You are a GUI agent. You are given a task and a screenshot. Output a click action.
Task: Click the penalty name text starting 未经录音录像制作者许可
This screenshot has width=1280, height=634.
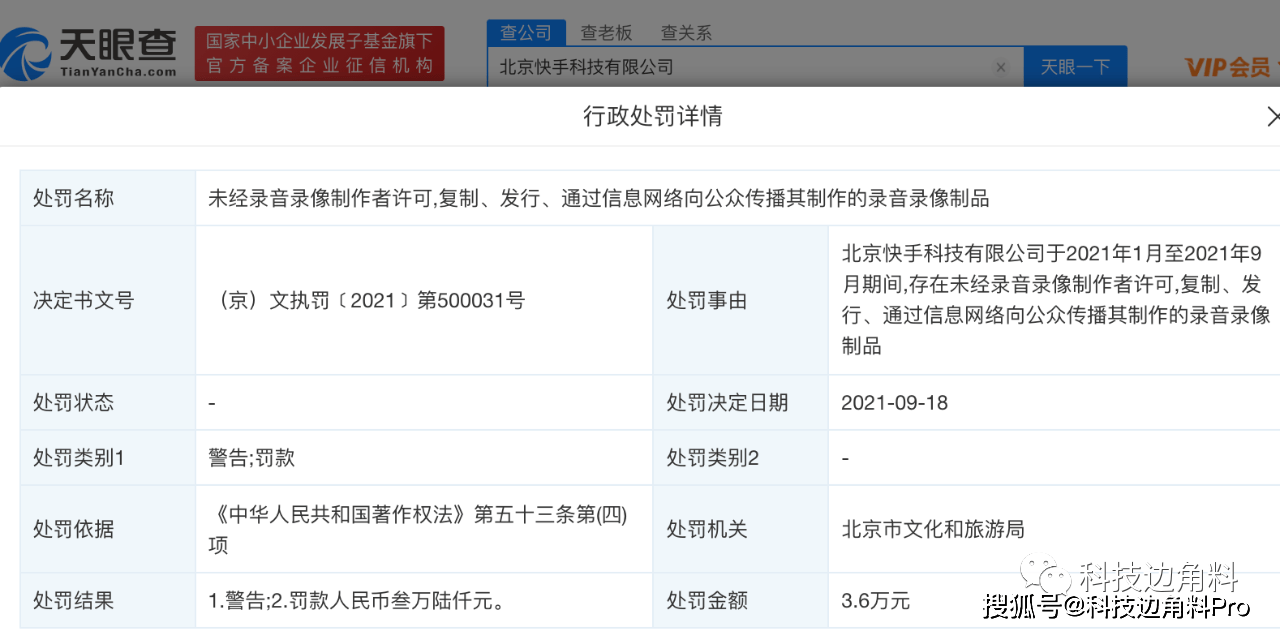click(598, 198)
